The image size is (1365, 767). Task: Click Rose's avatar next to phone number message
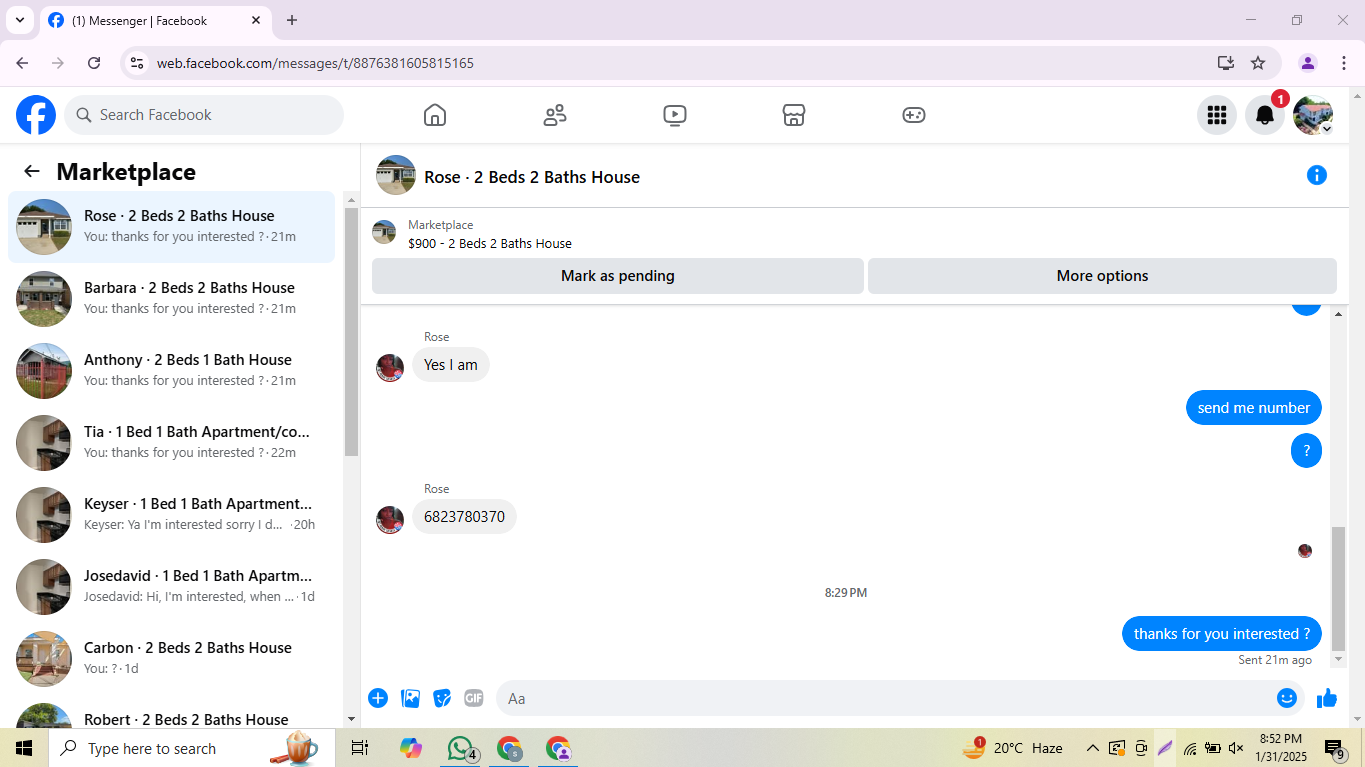(390, 520)
